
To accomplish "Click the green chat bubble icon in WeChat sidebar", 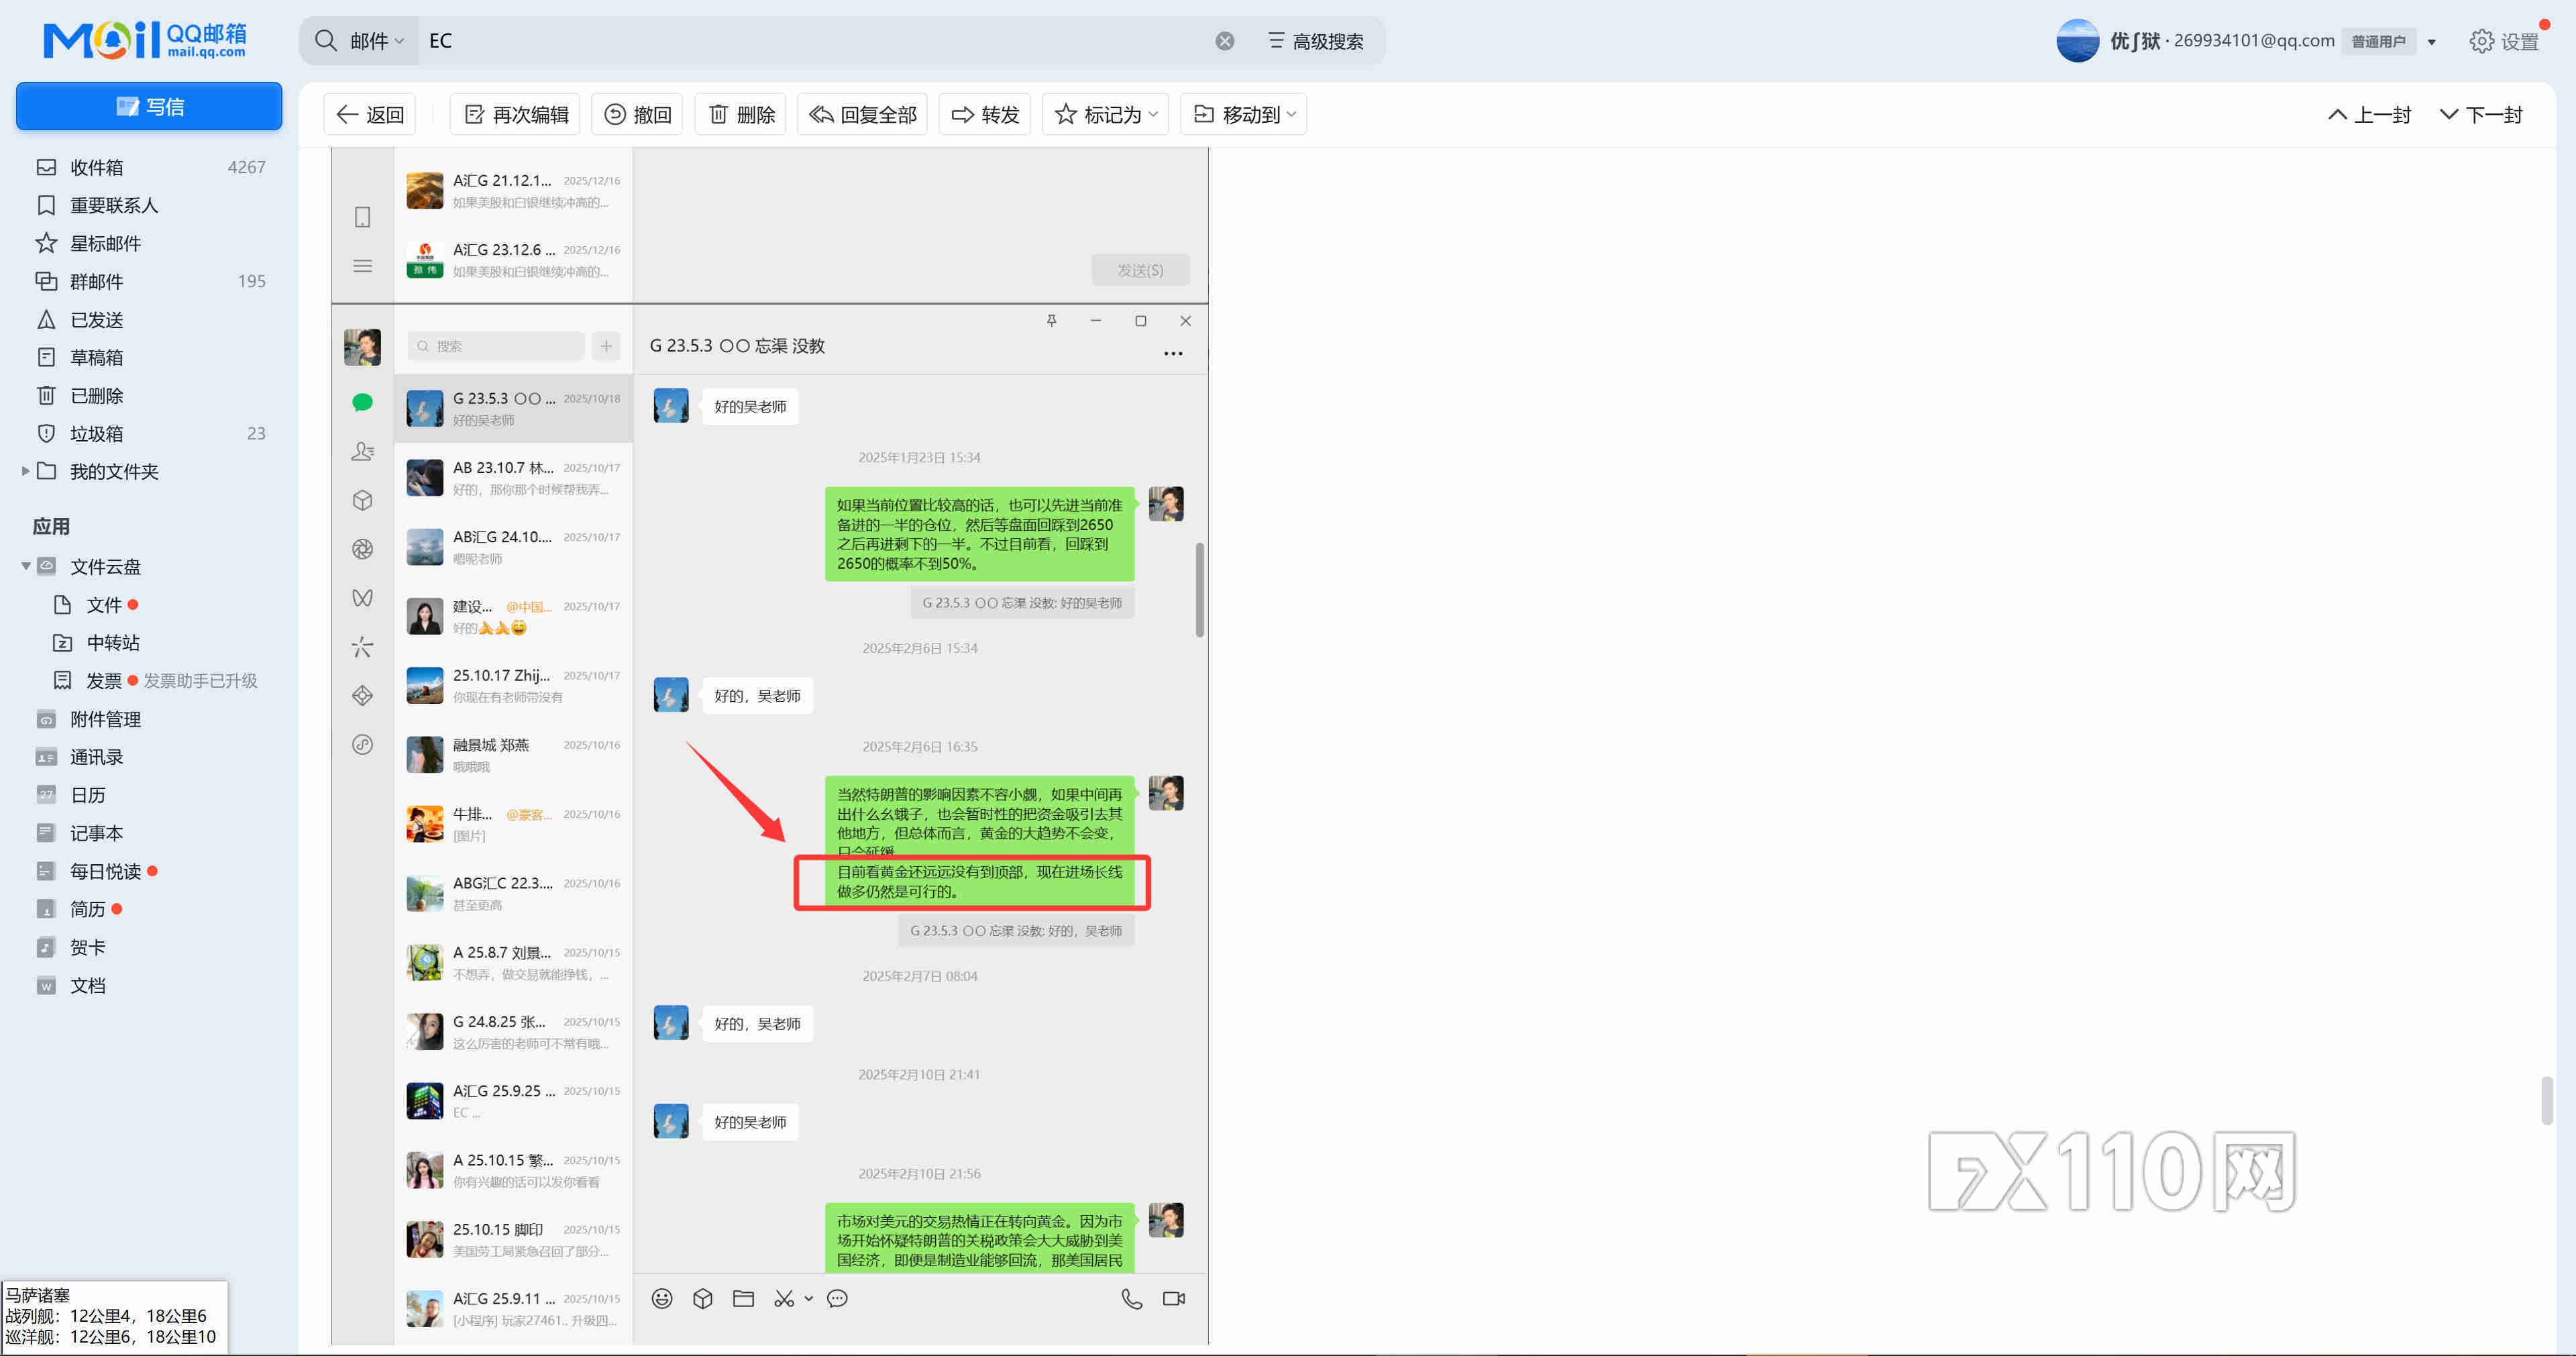I will 363,402.
